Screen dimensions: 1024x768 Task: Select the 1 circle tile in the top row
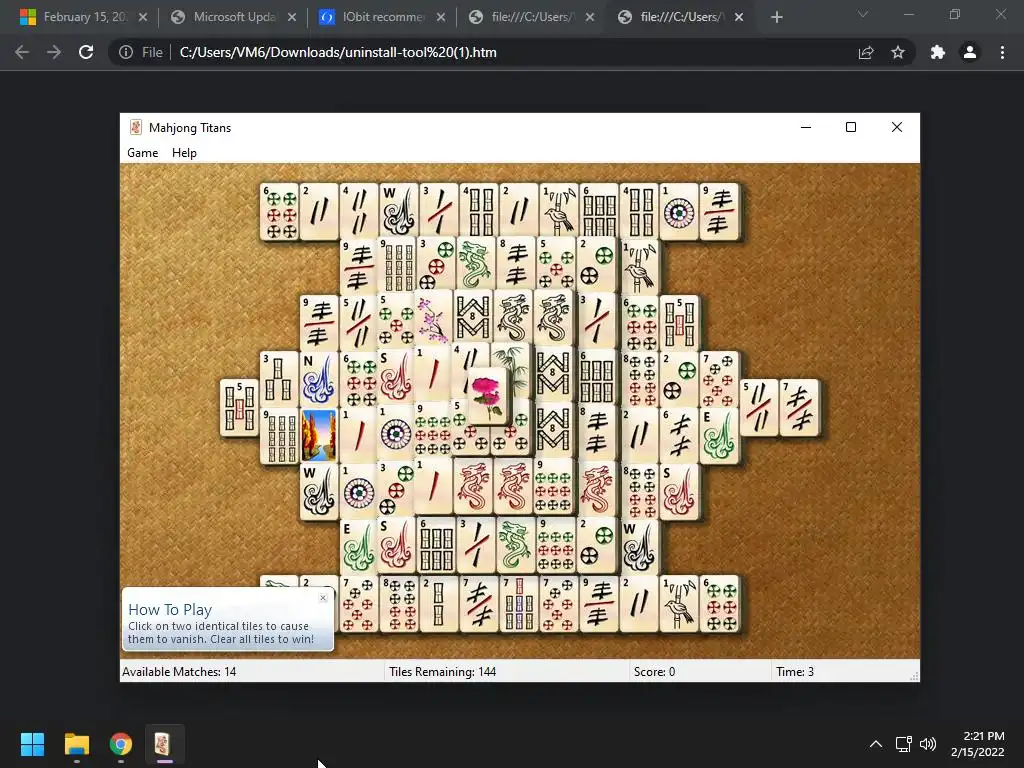coord(679,211)
